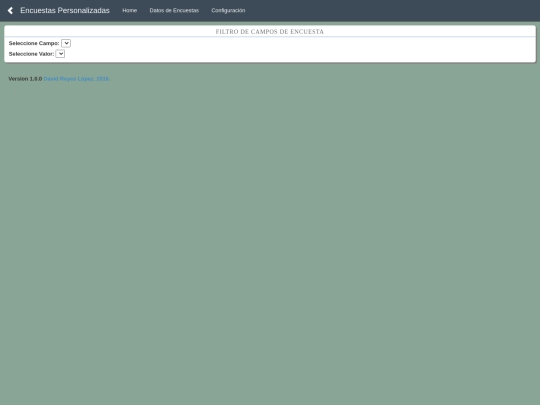Click the Version 1.0.0 text
The width and height of the screenshot is (540, 405).
pyautogui.click(x=25, y=79)
